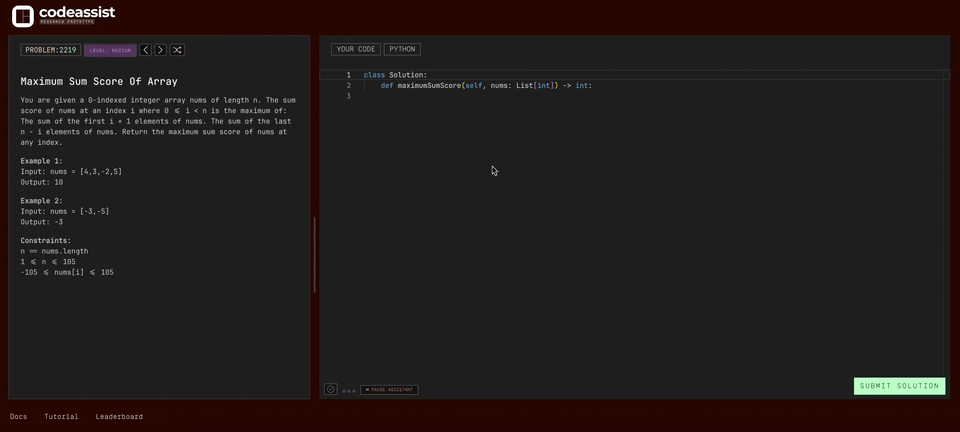Screen dimensions: 960x432
Task: Go to the previous problem arrow
Action: pyautogui.click(x=145, y=50)
